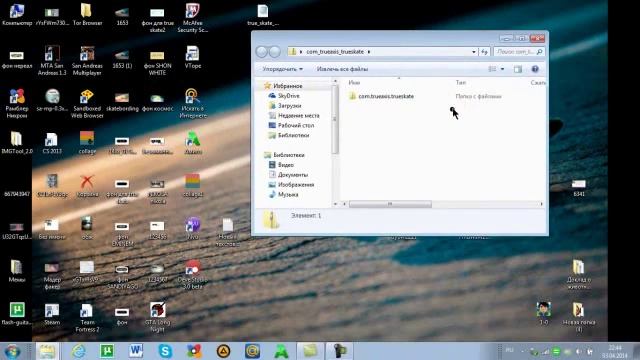Select the IMGTool_2.0 folder on desktop
The height and width of the screenshot is (360, 640).
(x=17, y=142)
